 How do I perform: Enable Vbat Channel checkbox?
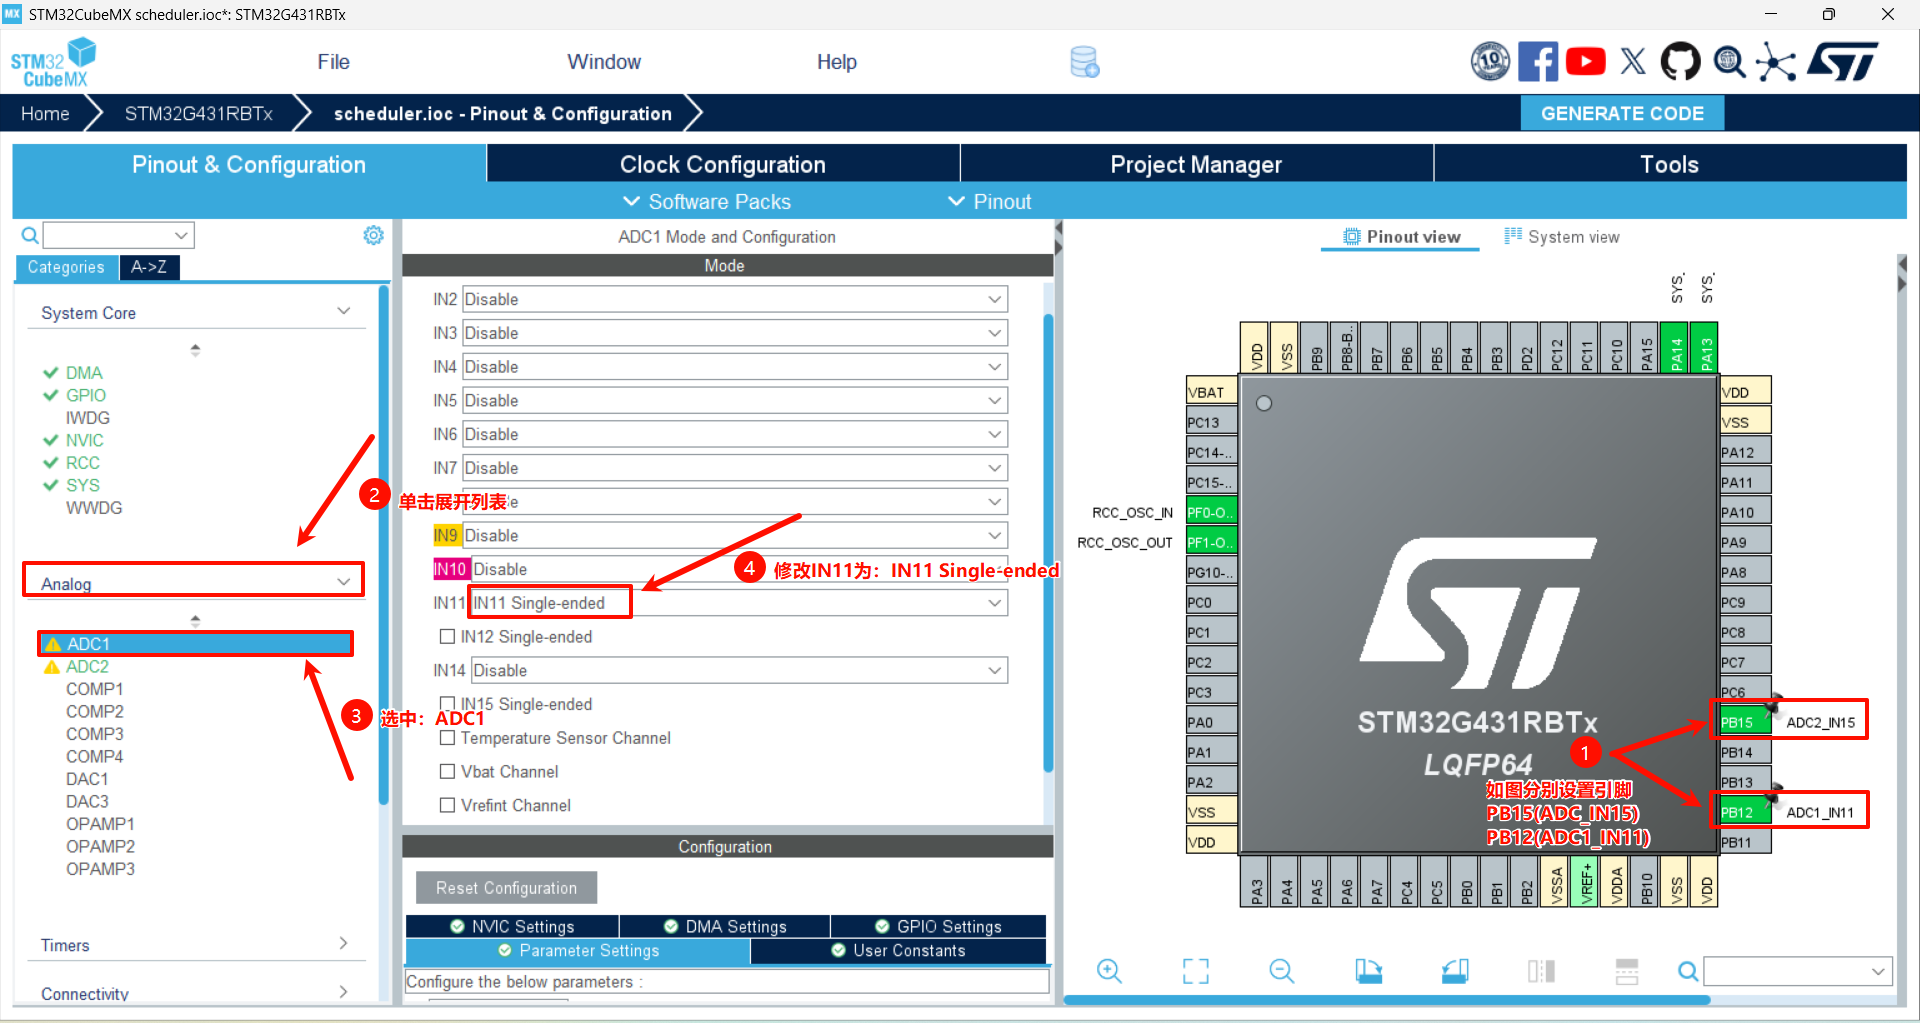[448, 772]
